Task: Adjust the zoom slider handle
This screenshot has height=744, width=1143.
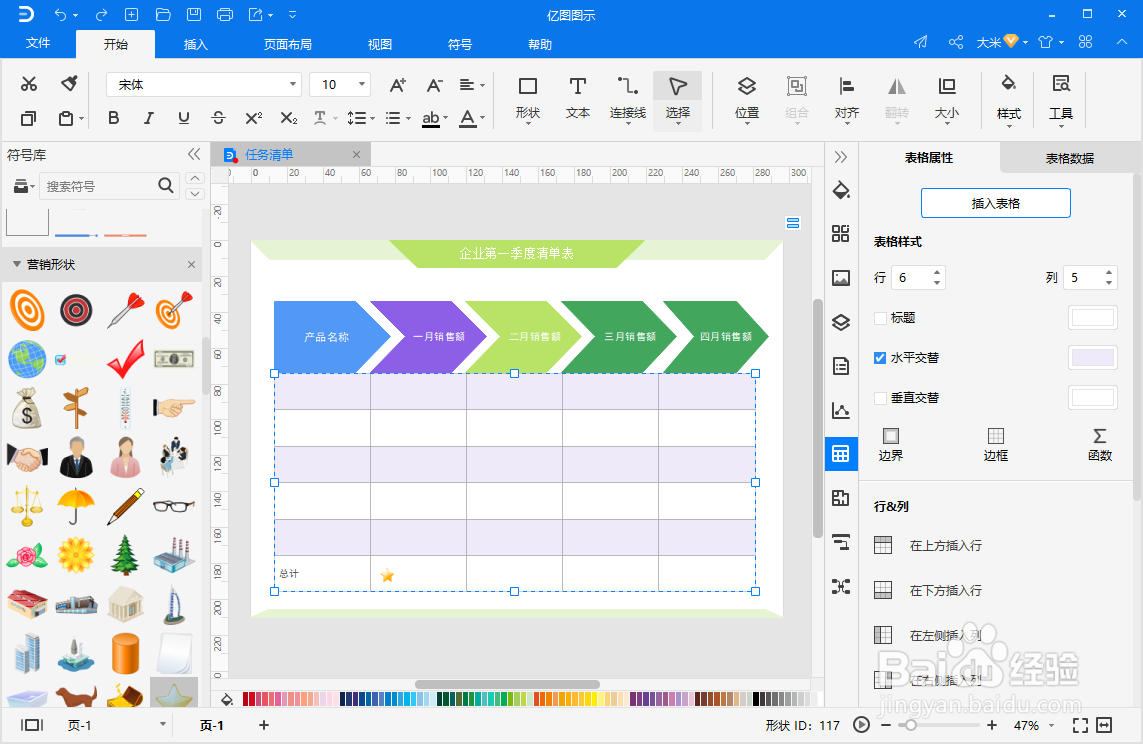Action: (x=910, y=725)
